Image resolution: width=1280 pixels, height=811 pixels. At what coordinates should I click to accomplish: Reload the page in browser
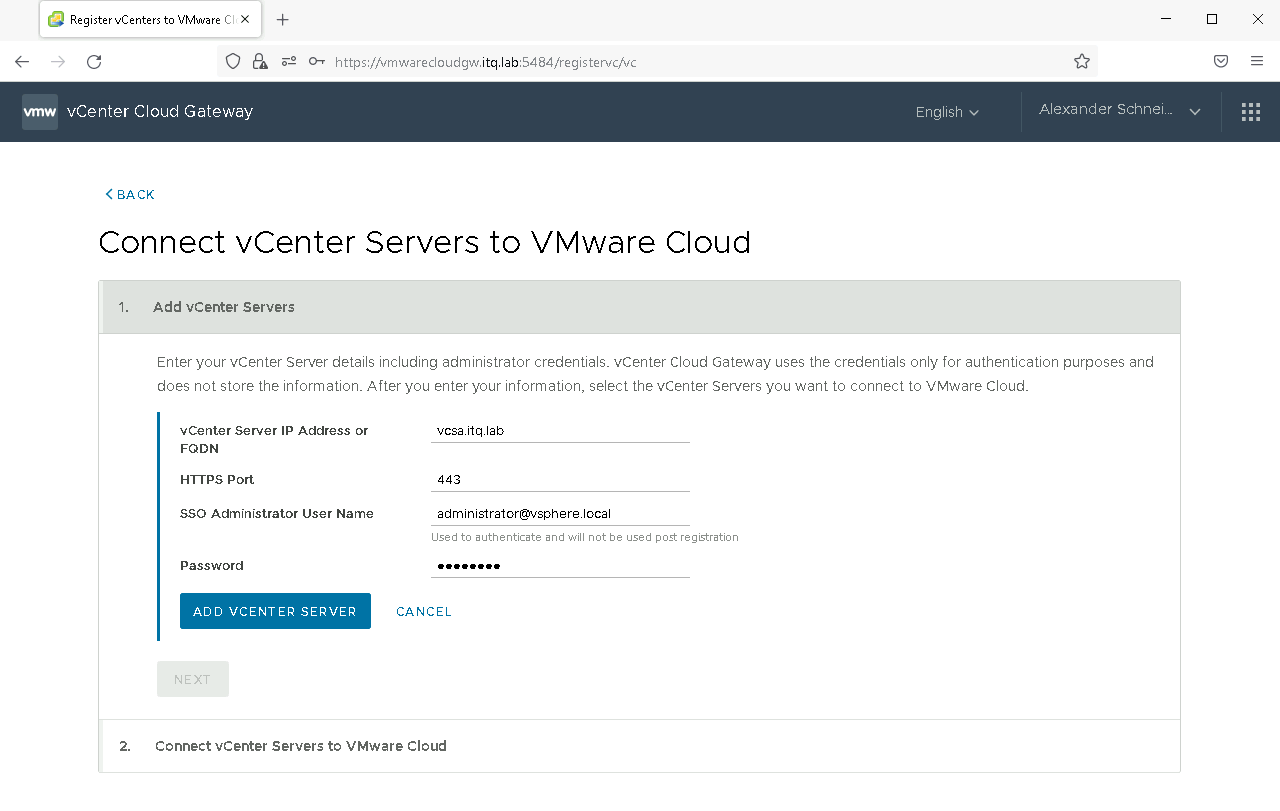coord(94,62)
